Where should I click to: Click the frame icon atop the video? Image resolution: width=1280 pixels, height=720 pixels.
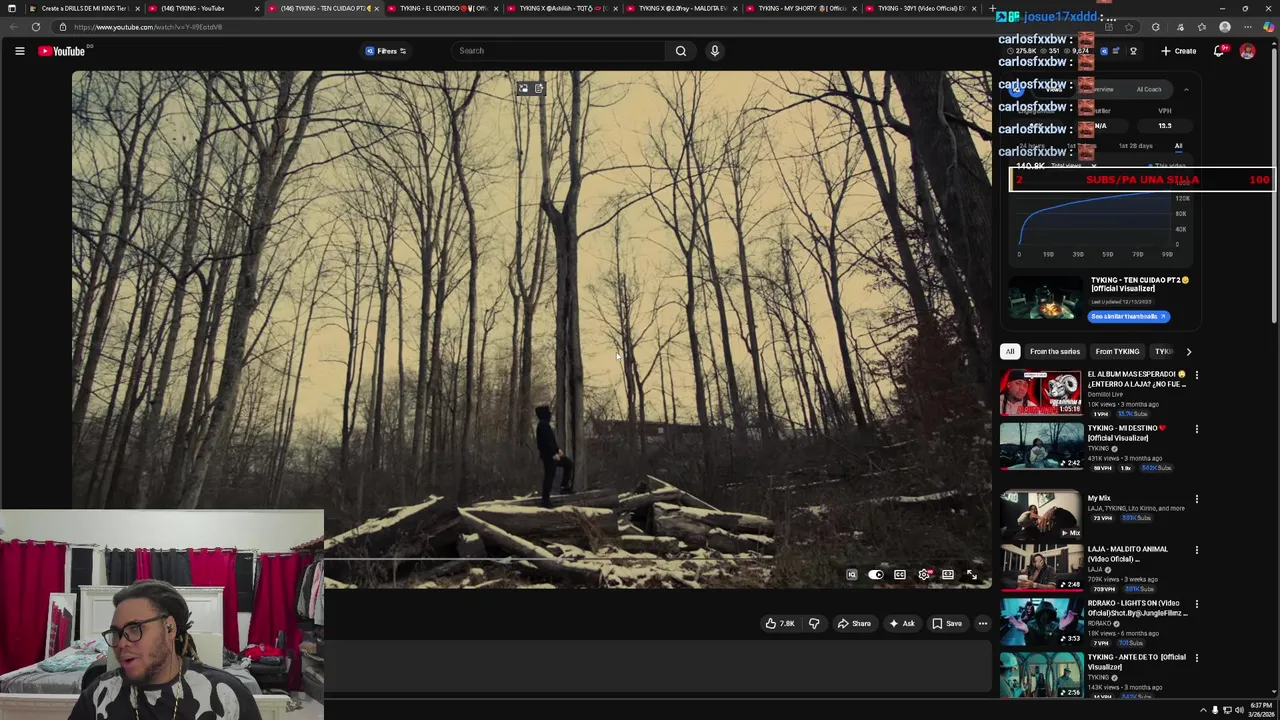click(x=538, y=89)
